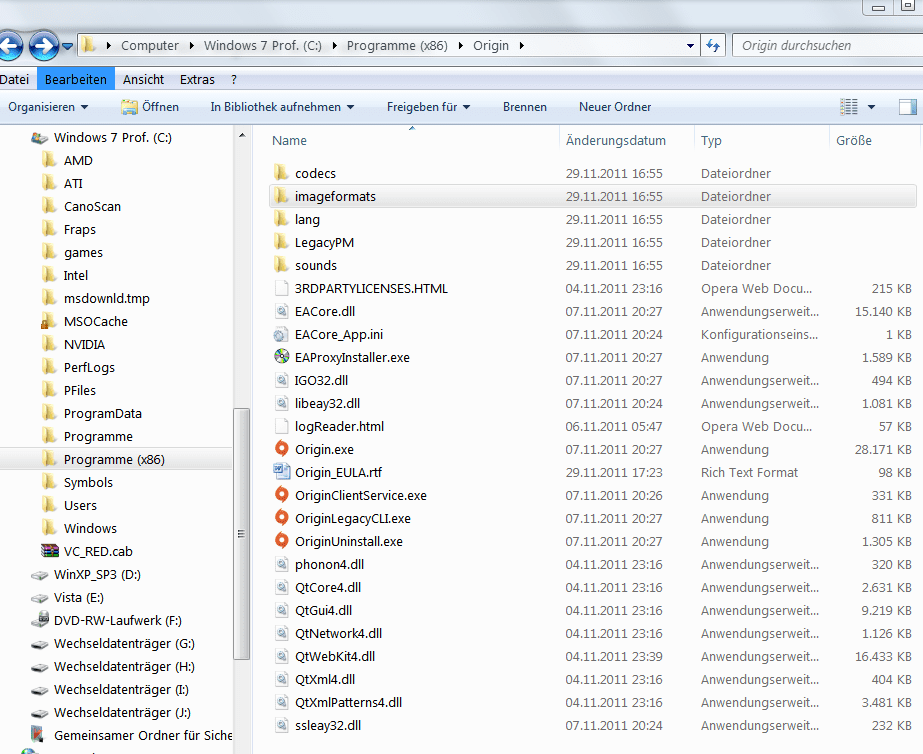Open the In Bibliothek aufnehmen dropdown
The height and width of the screenshot is (754, 923).
pyautogui.click(x=282, y=107)
